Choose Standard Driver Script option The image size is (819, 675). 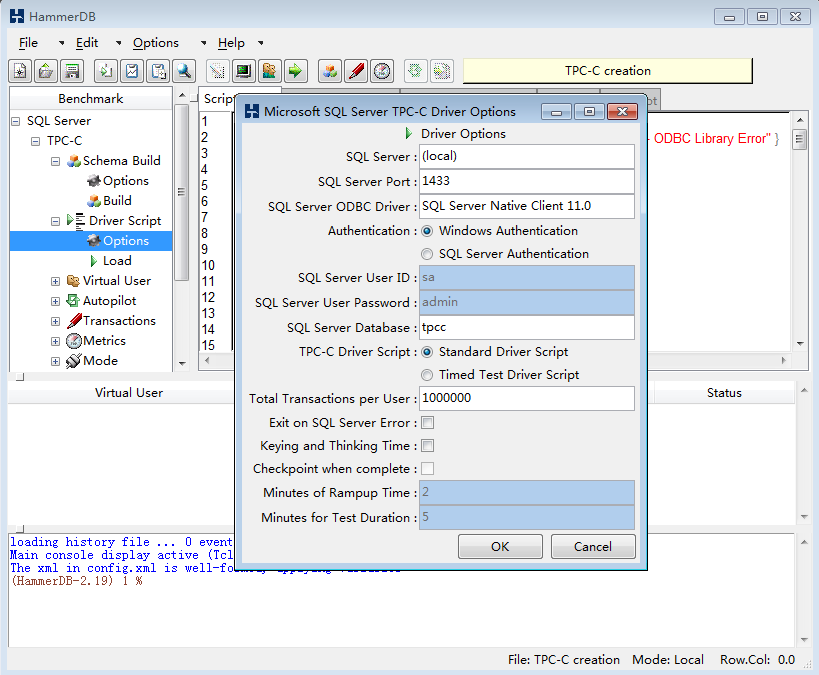pyautogui.click(x=427, y=352)
